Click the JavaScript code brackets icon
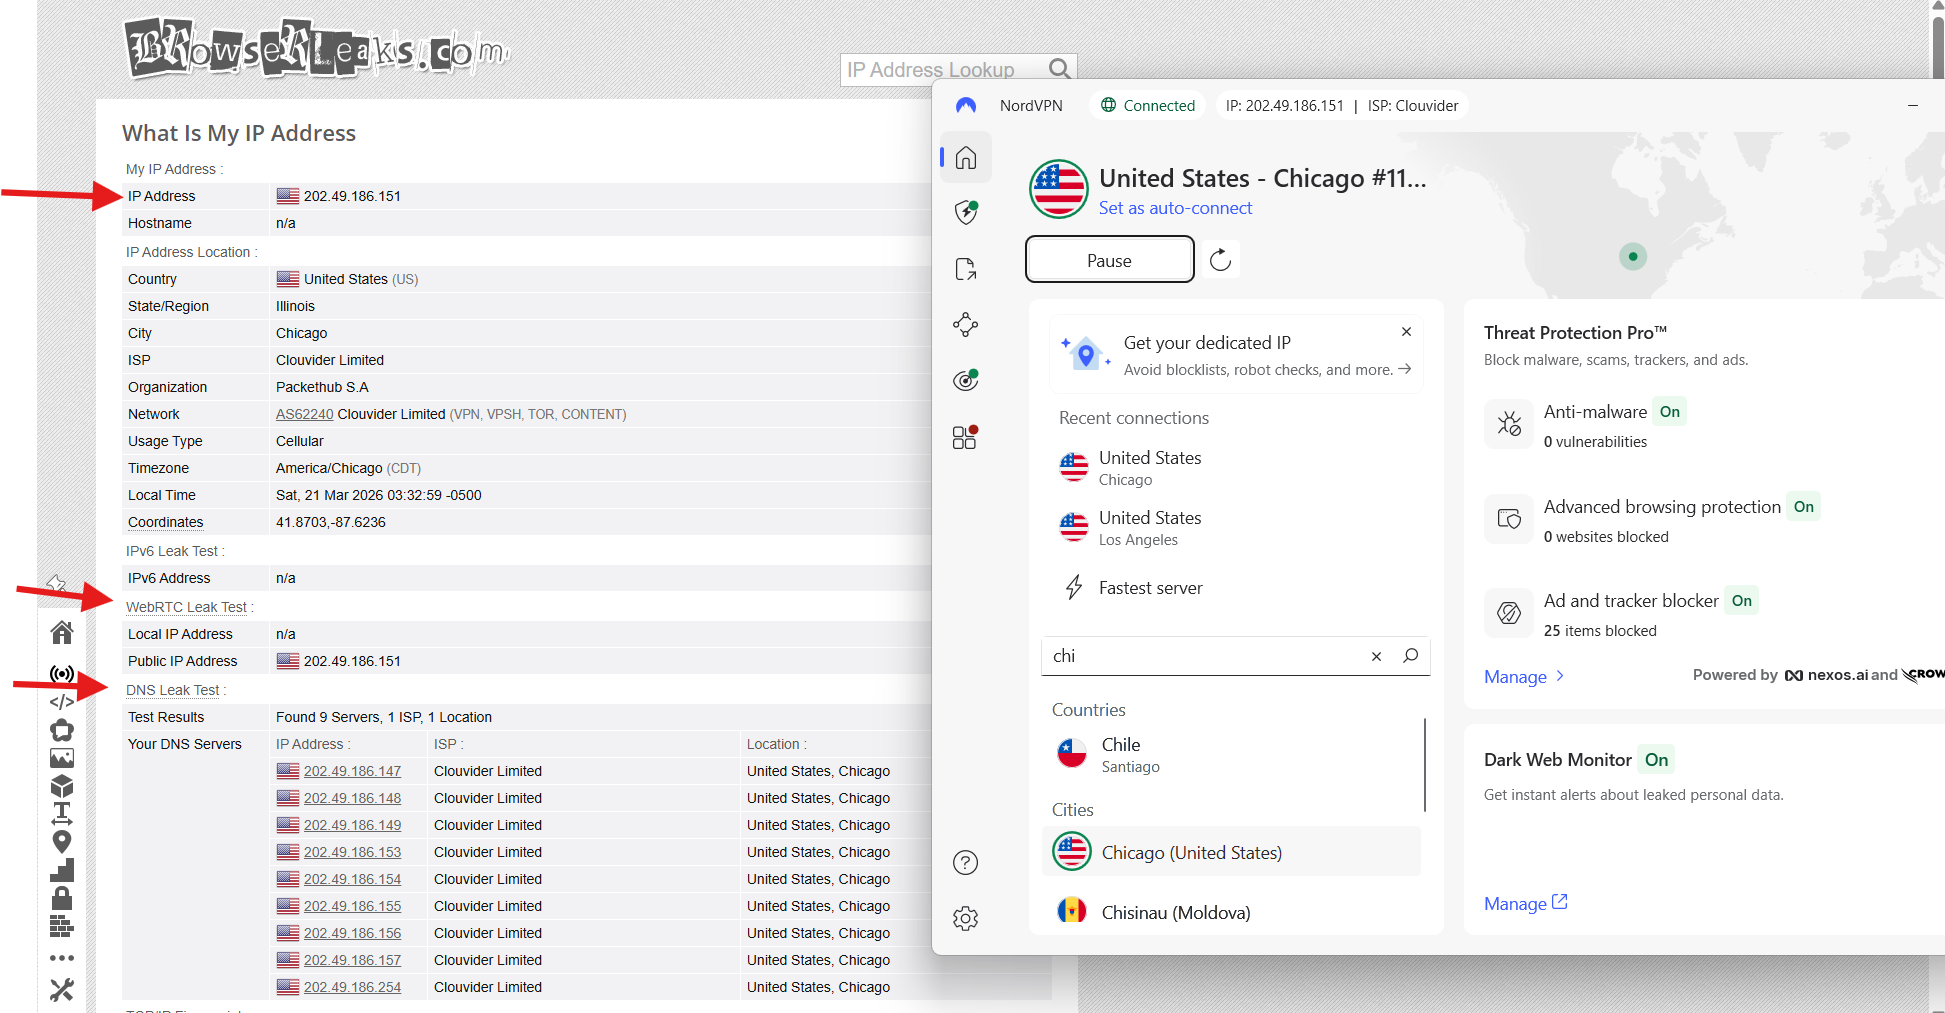Image resolution: width=1945 pixels, height=1013 pixels. coord(62,702)
